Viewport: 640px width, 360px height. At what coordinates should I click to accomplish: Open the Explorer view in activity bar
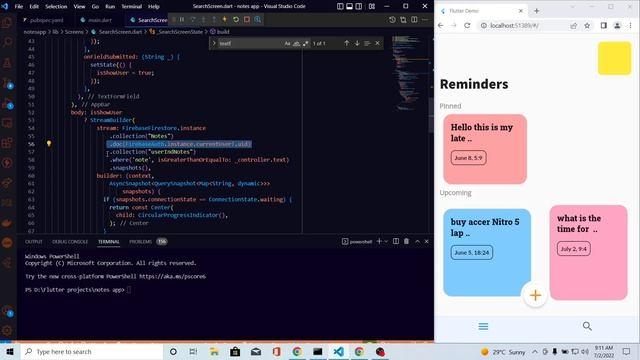tap(7, 22)
